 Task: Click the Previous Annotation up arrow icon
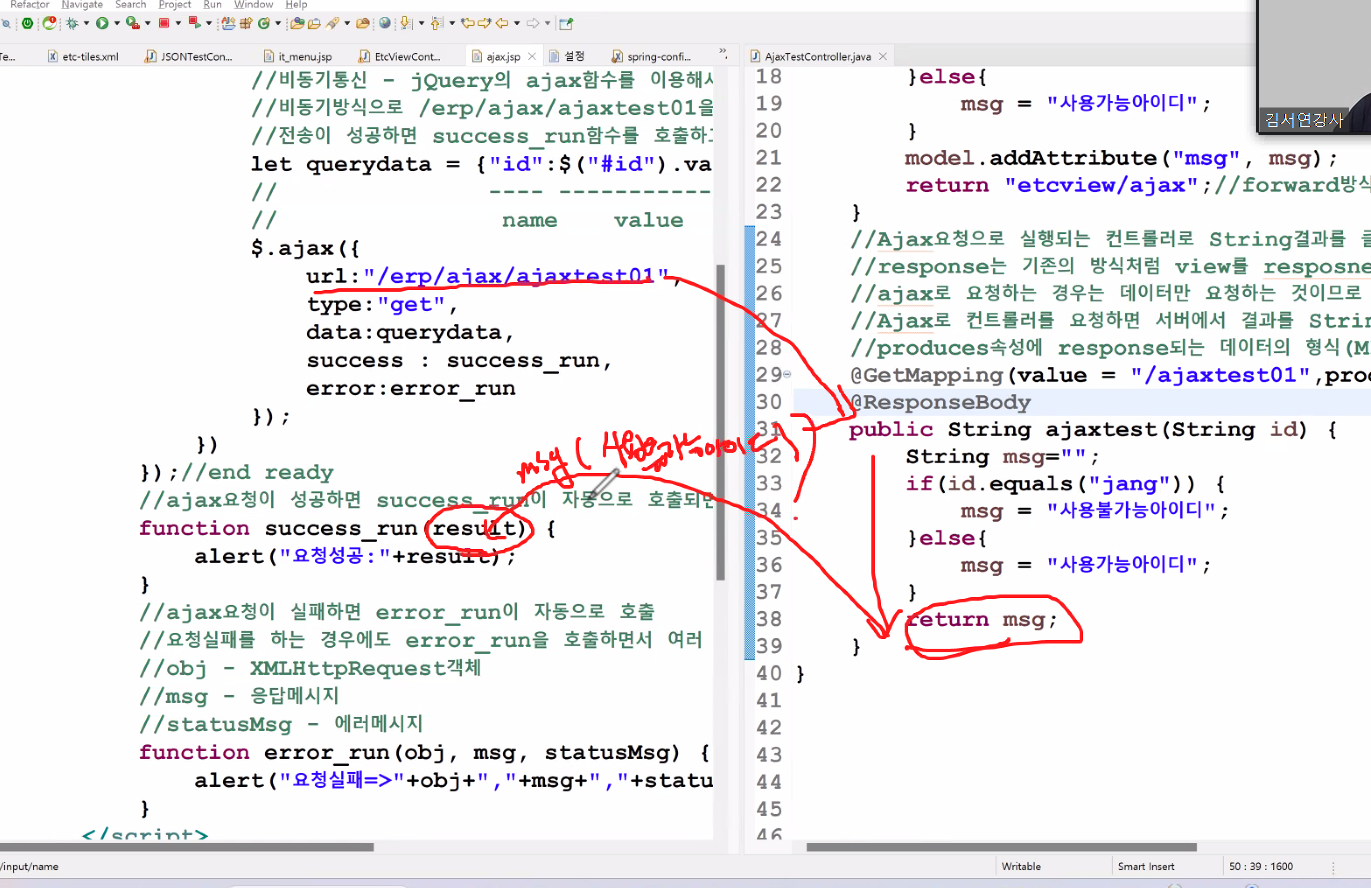click(435, 22)
